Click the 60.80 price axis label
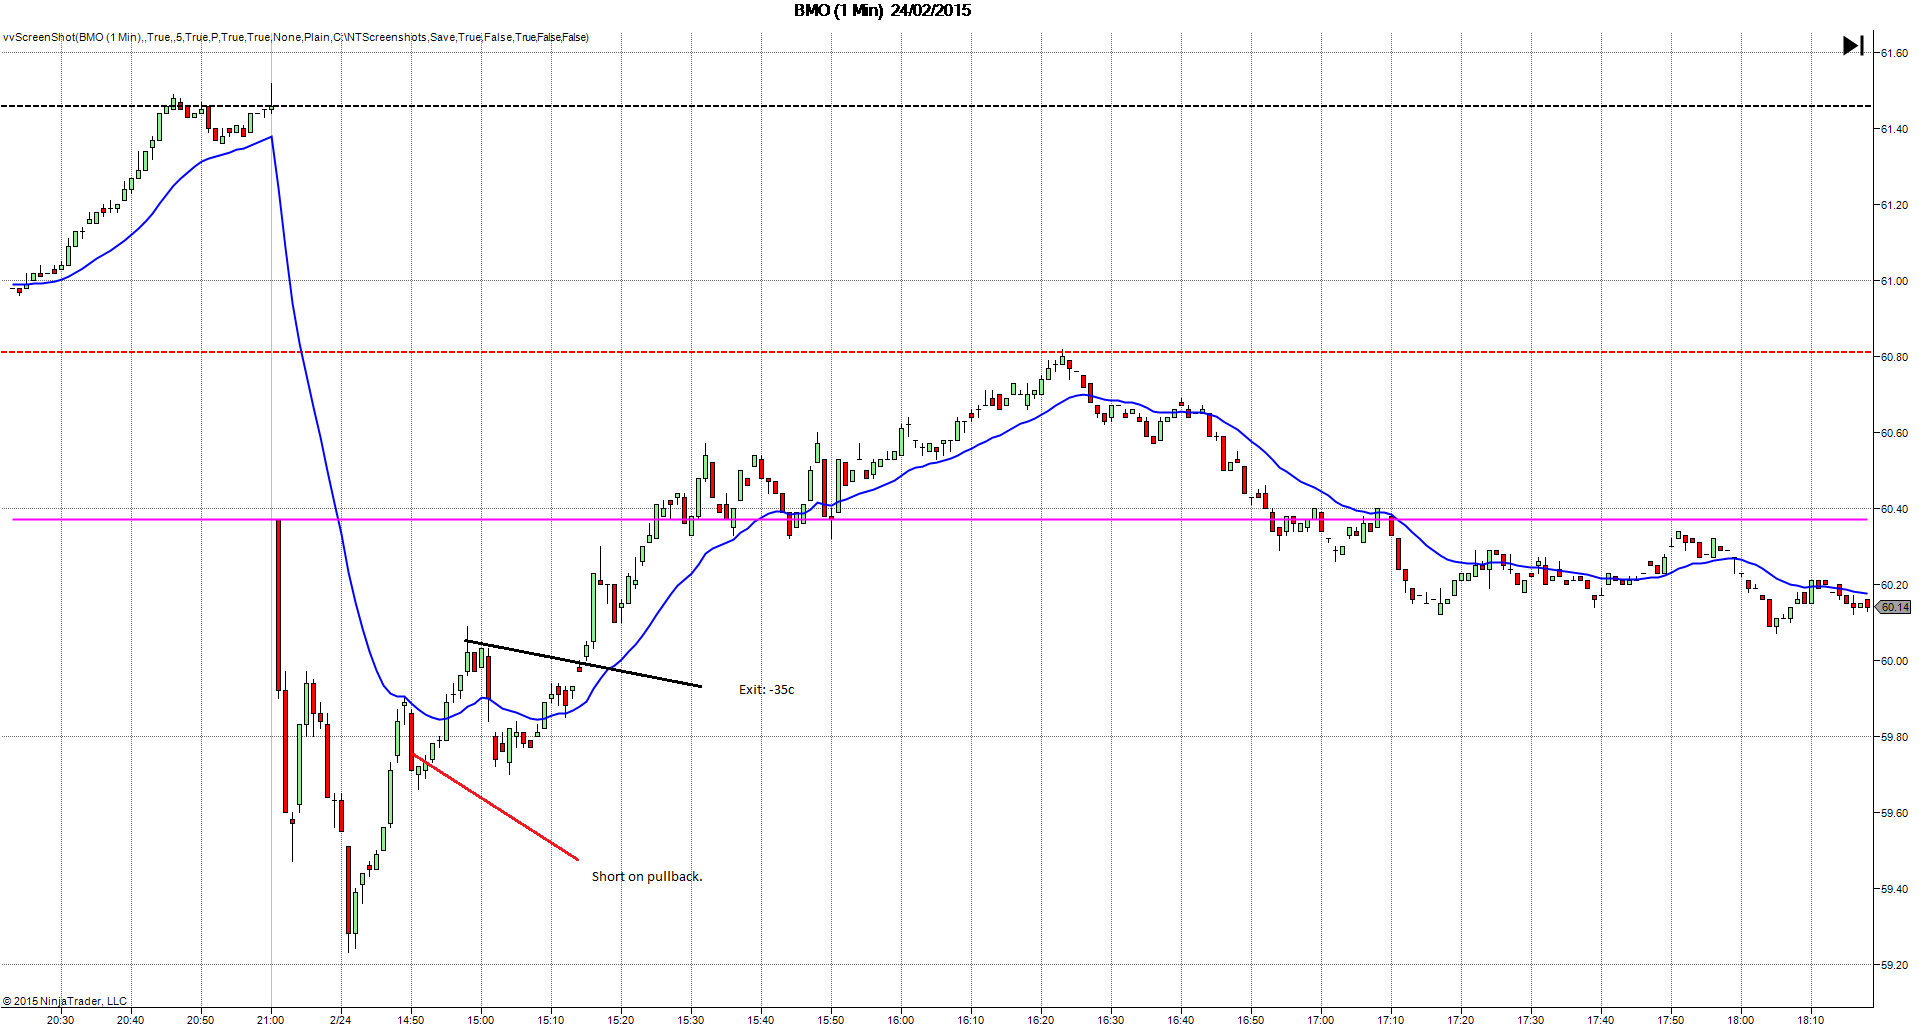Screen dimensions: 1920x1034 tap(1894, 357)
